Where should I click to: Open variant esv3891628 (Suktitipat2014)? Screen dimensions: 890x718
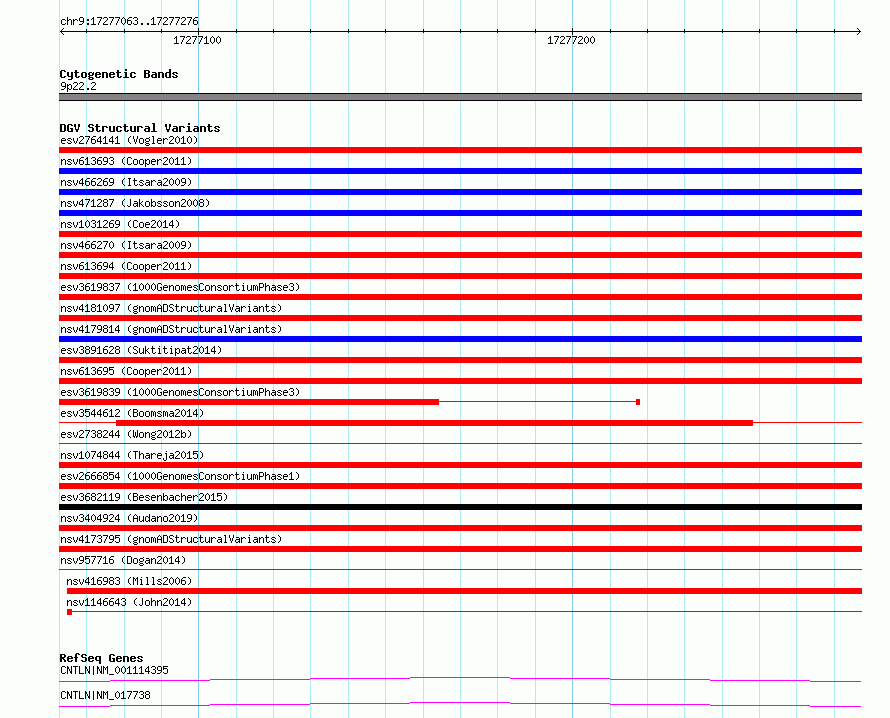(x=141, y=350)
